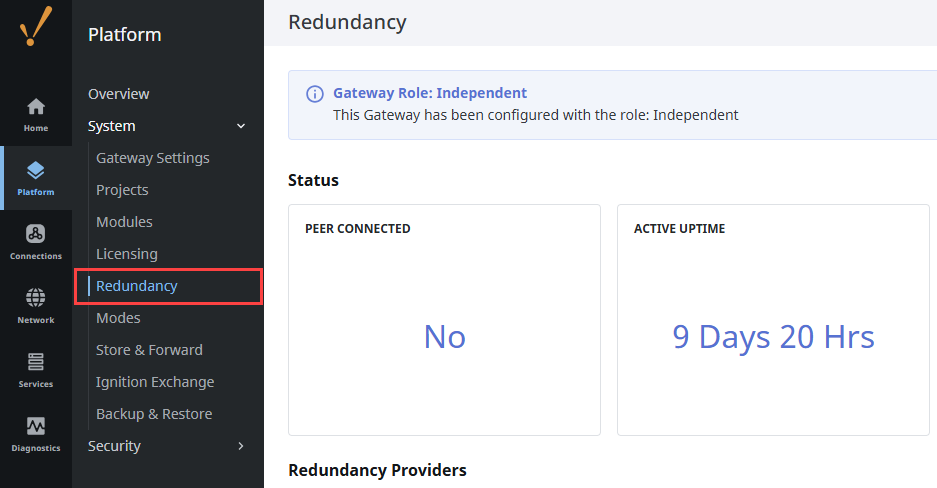Image resolution: width=937 pixels, height=488 pixels.
Task: Go to Backup & Restore
Action: click(x=154, y=414)
